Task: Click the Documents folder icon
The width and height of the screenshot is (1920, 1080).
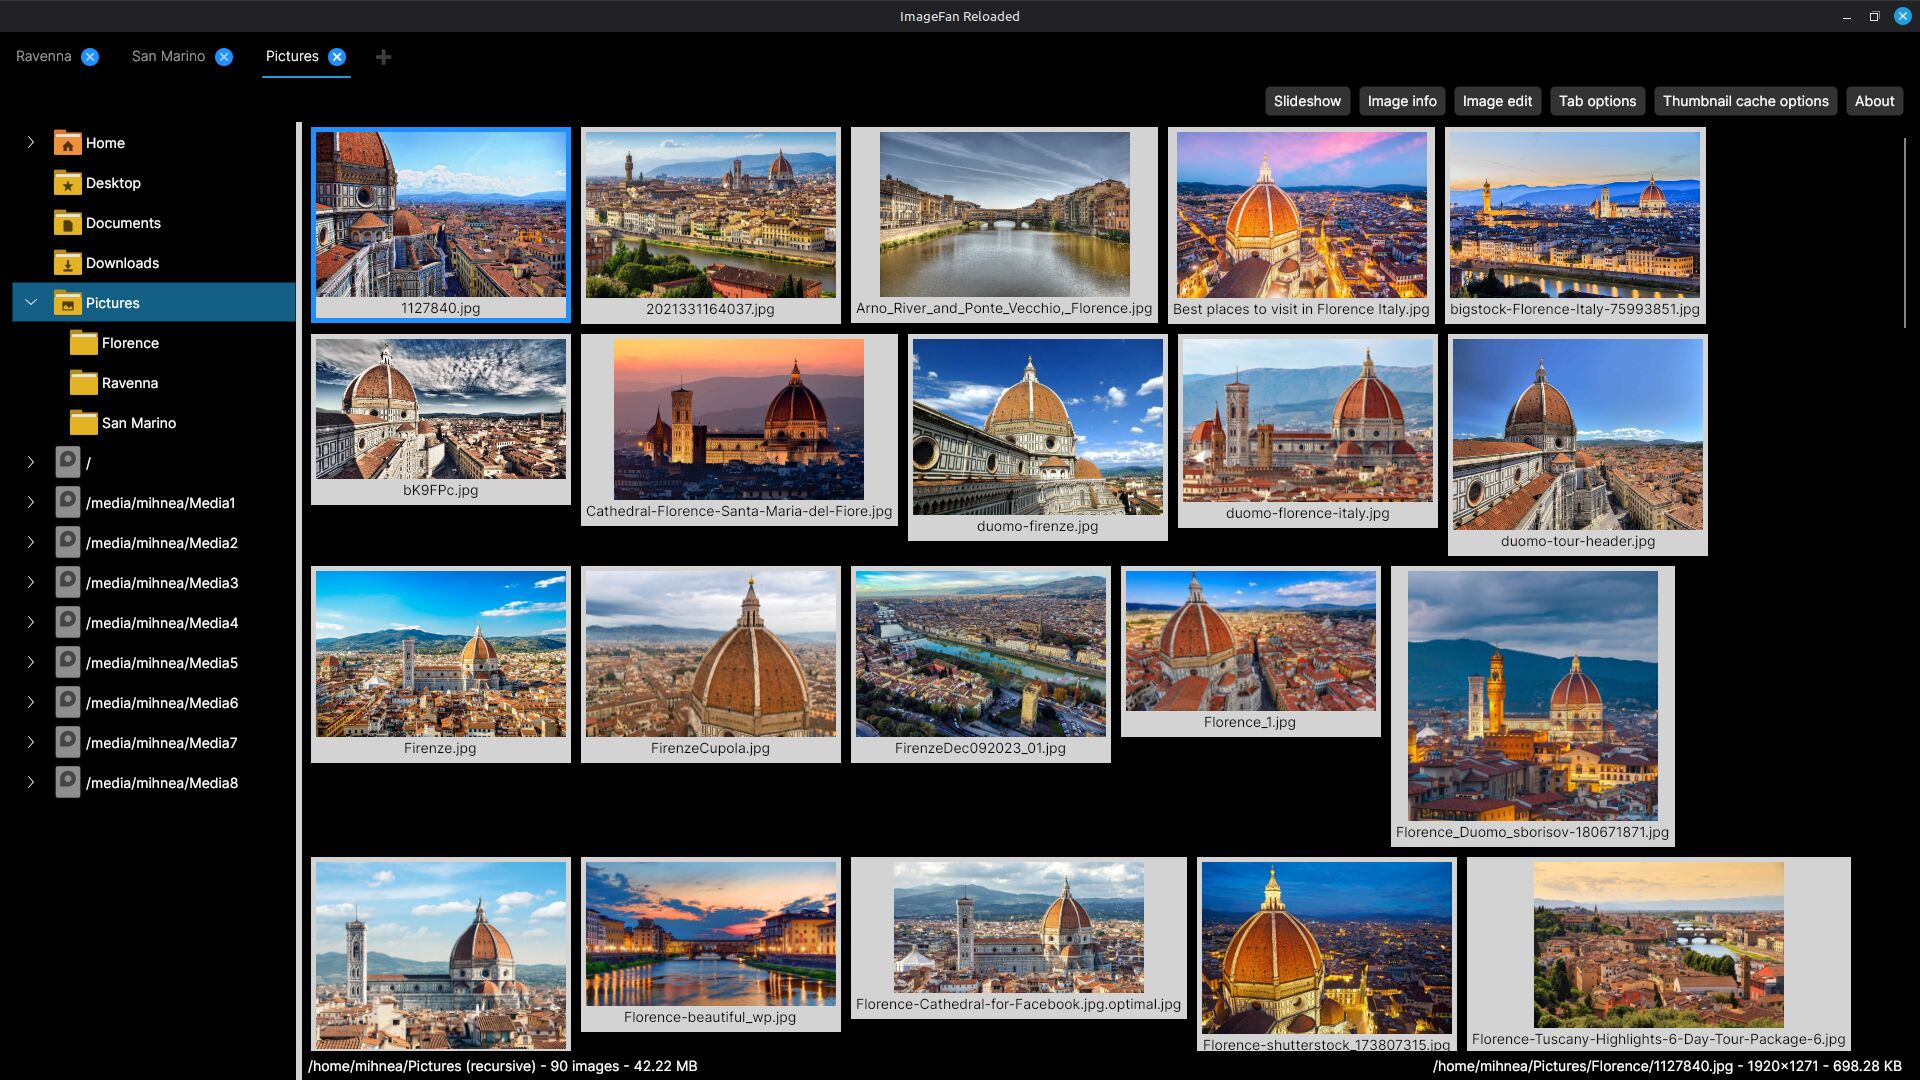Action: [x=67, y=223]
